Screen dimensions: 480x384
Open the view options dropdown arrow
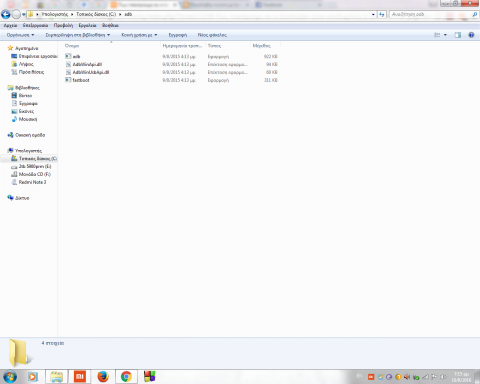[445, 35]
